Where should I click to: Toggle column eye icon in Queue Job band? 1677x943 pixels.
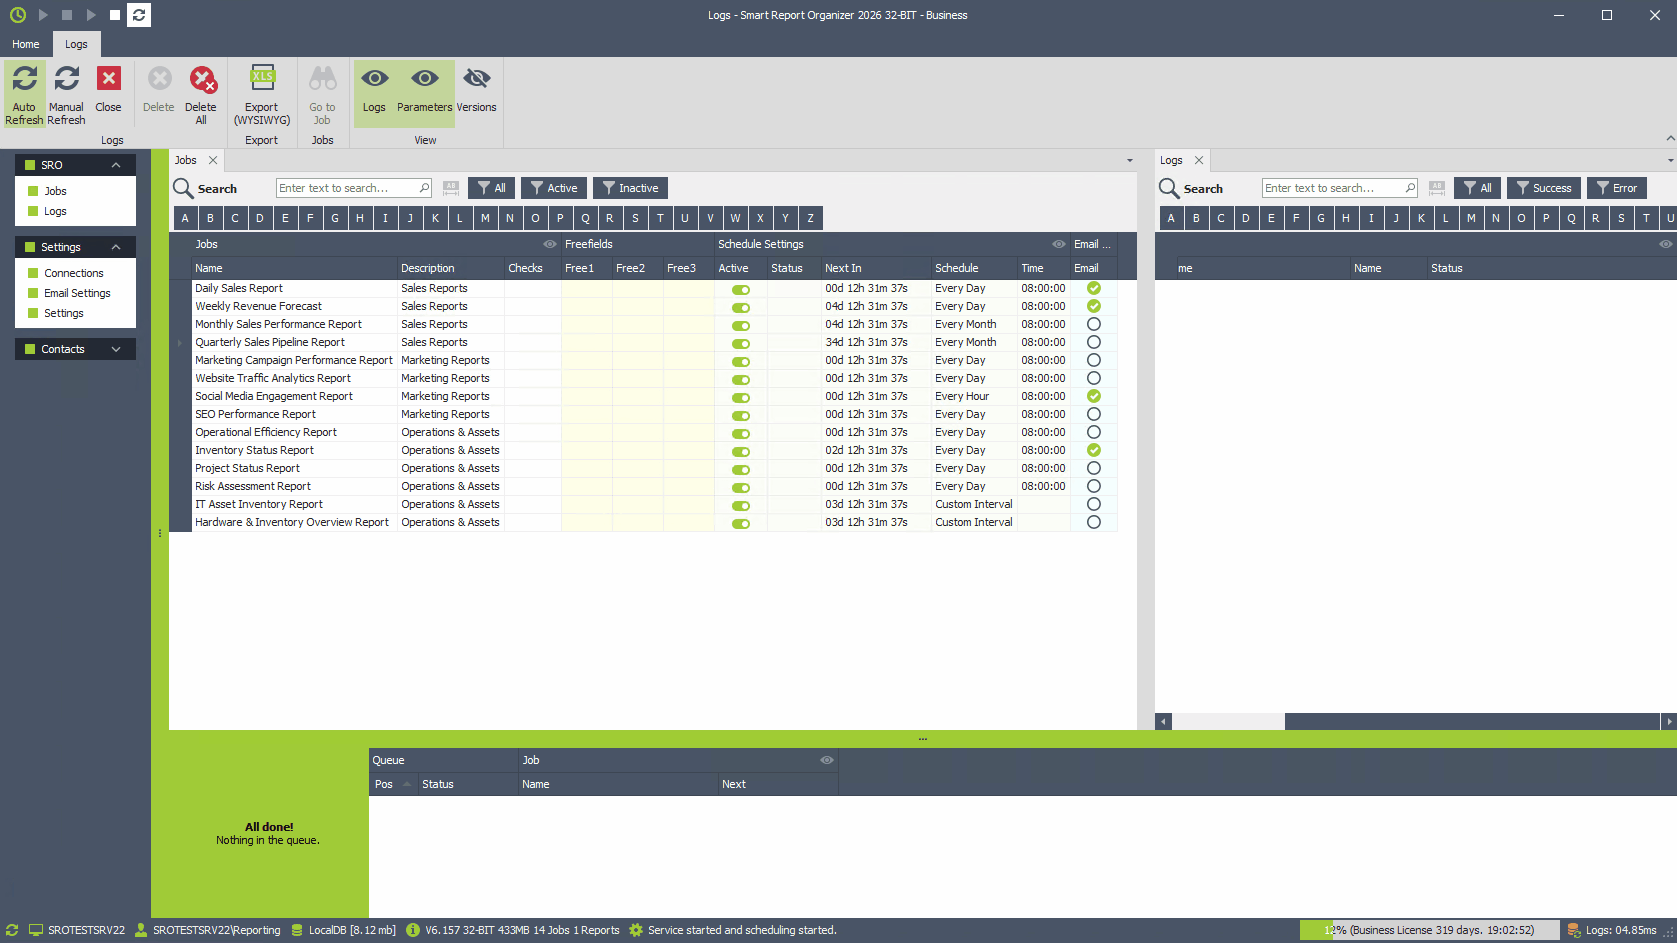[x=827, y=760]
